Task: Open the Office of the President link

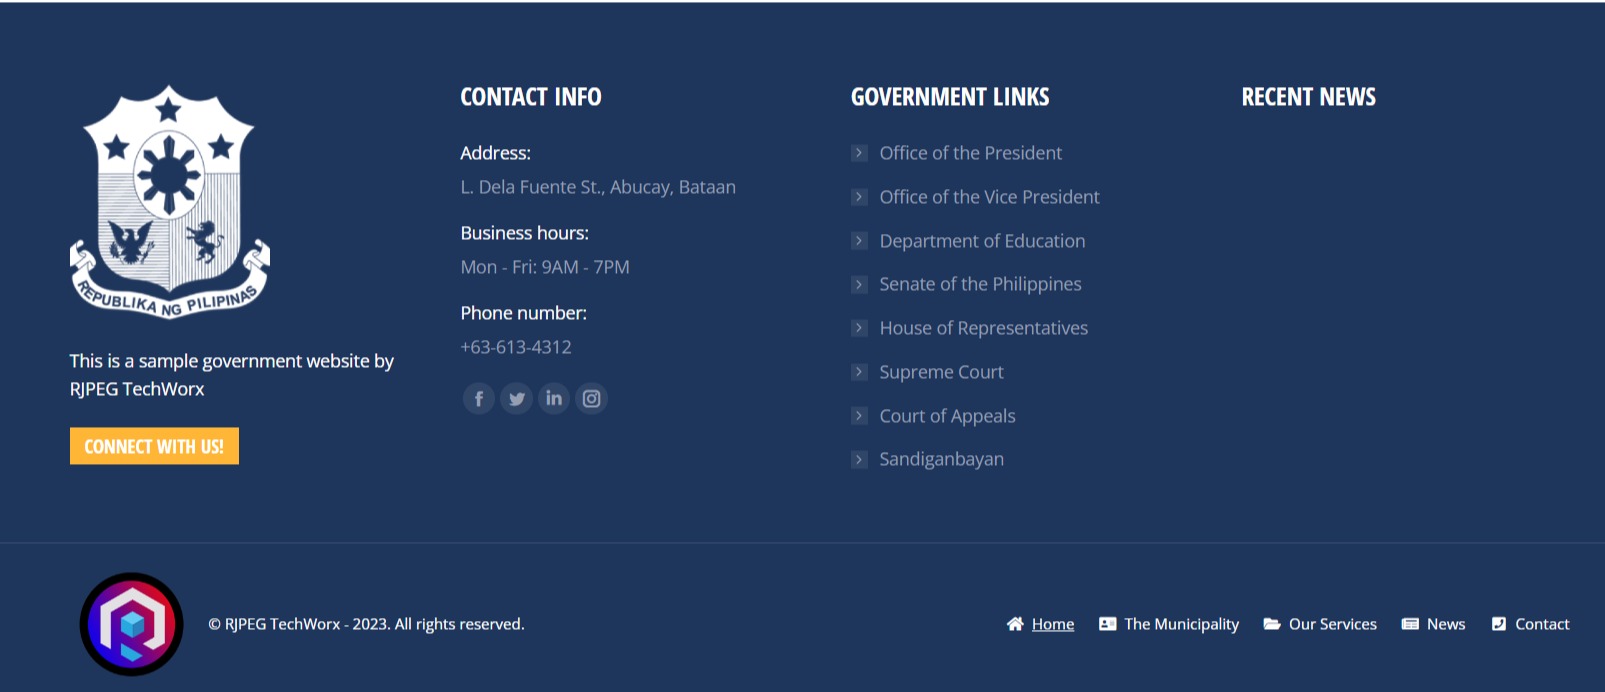Action: [x=970, y=153]
